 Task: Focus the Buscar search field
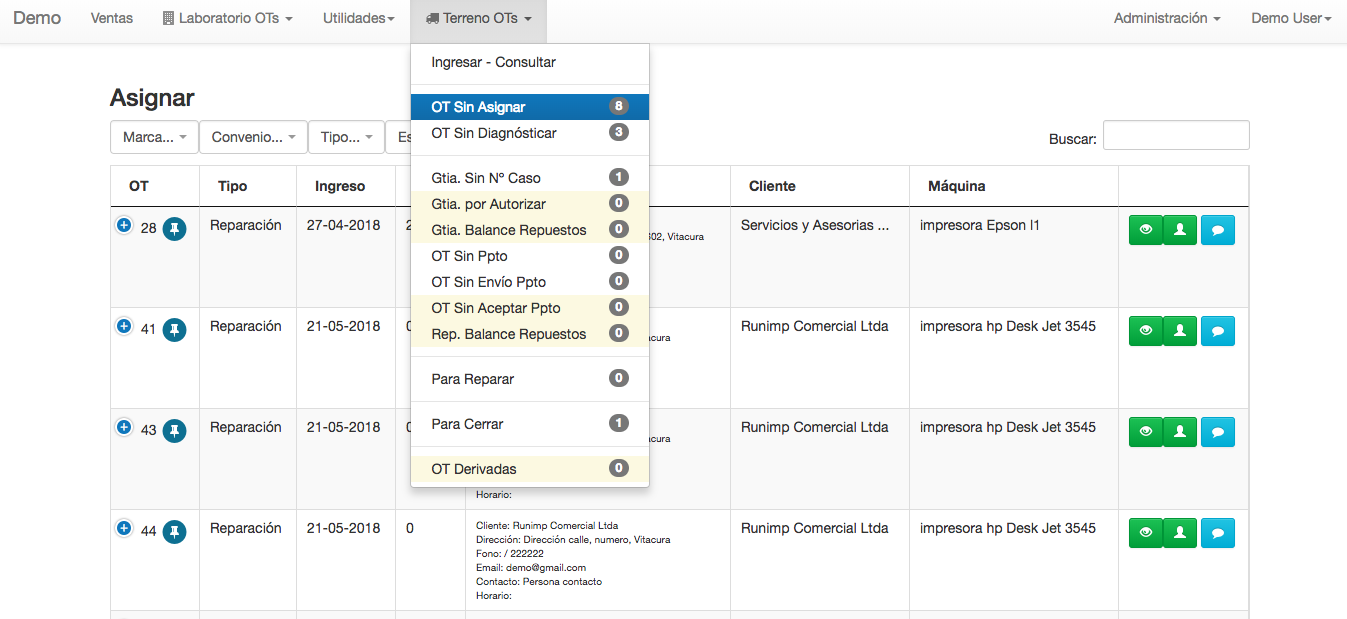(1176, 136)
